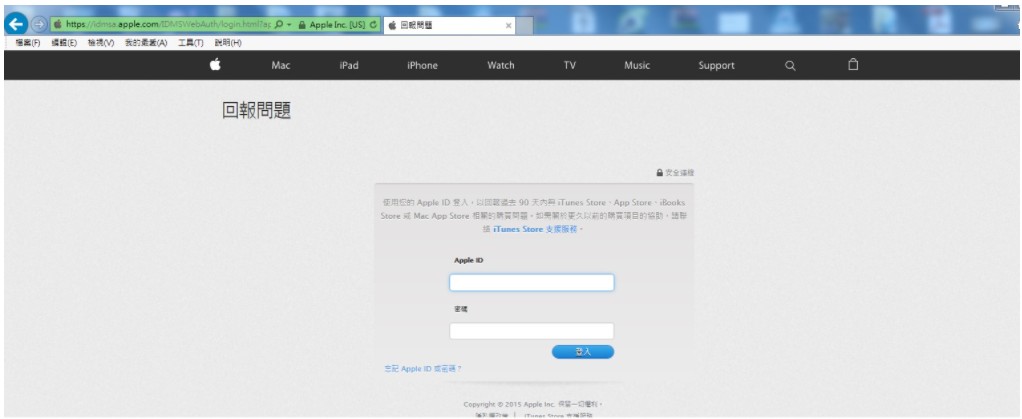Open the Support page link
The image size is (1022, 419).
(716, 66)
